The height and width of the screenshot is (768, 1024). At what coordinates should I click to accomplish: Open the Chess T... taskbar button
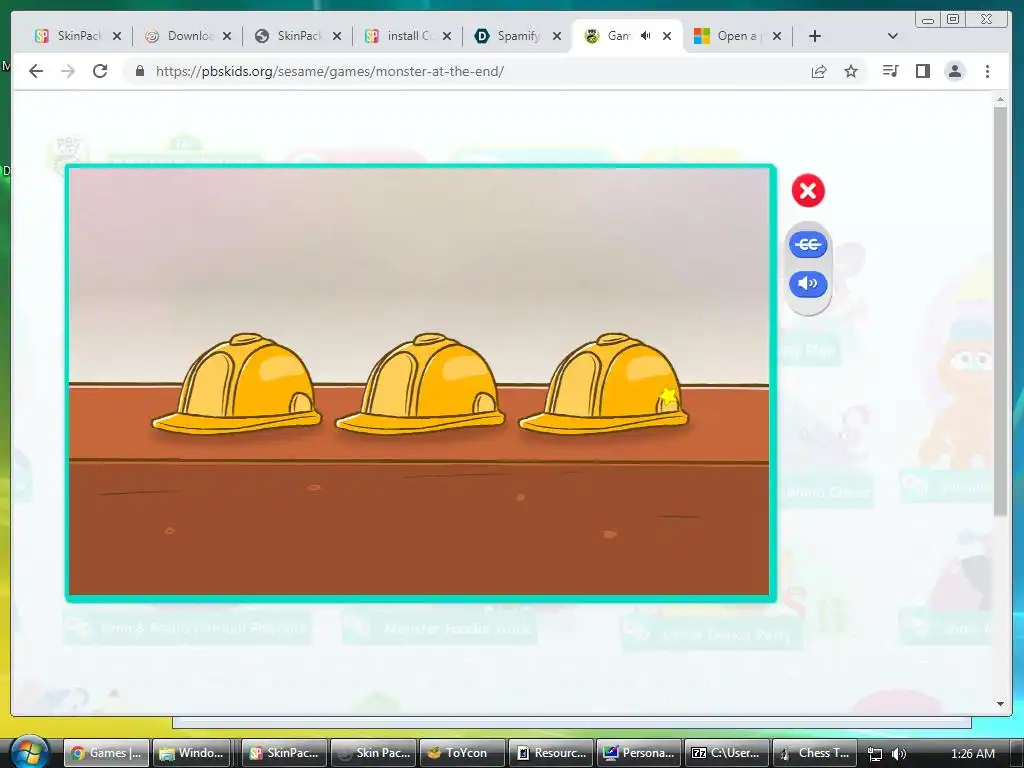tap(815, 753)
